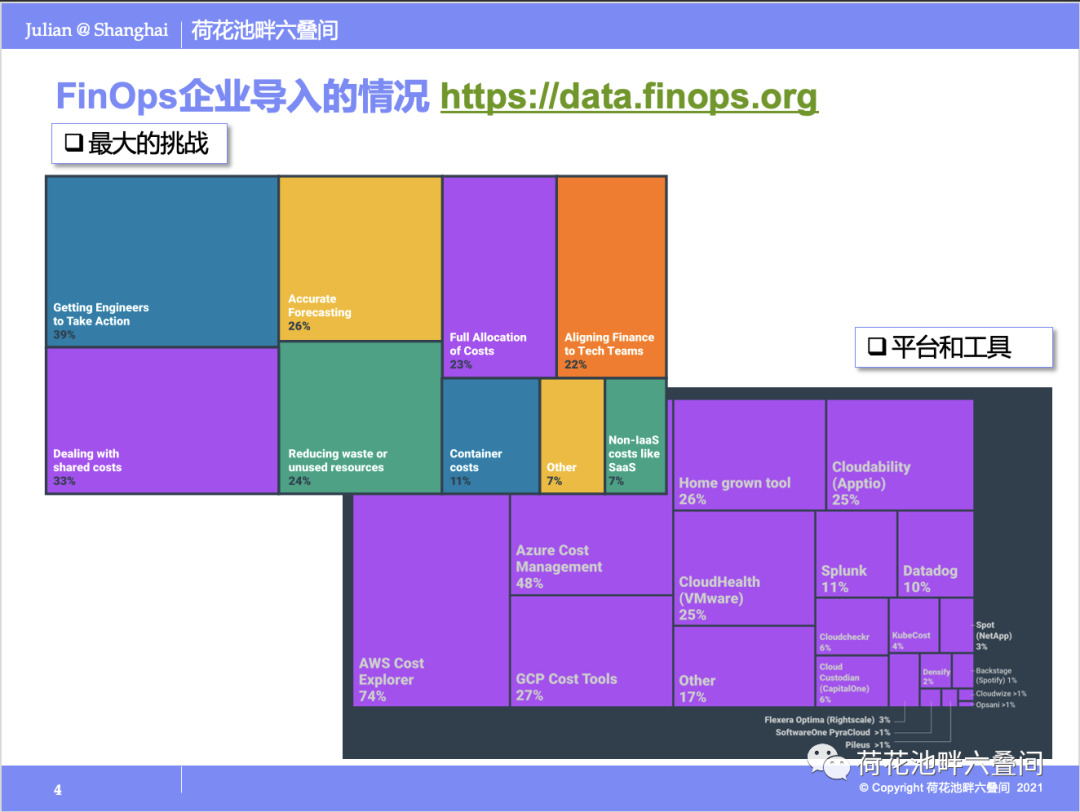Image resolution: width=1080 pixels, height=812 pixels.
Task: Click the 'Backstage (Spotify) 1%' label
Action: pyautogui.click(x=996, y=675)
